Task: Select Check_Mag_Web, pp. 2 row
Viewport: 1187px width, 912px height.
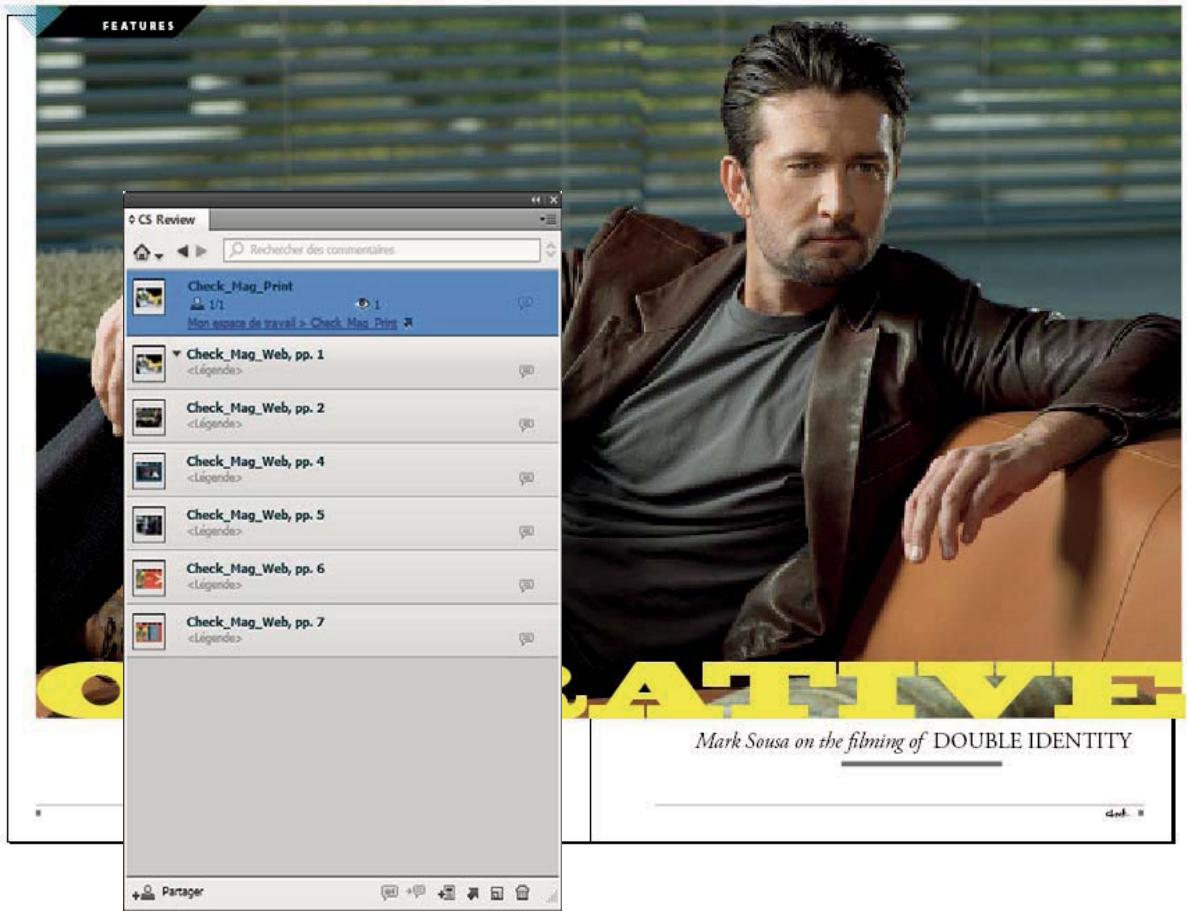Action: click(x=342, y=417)
